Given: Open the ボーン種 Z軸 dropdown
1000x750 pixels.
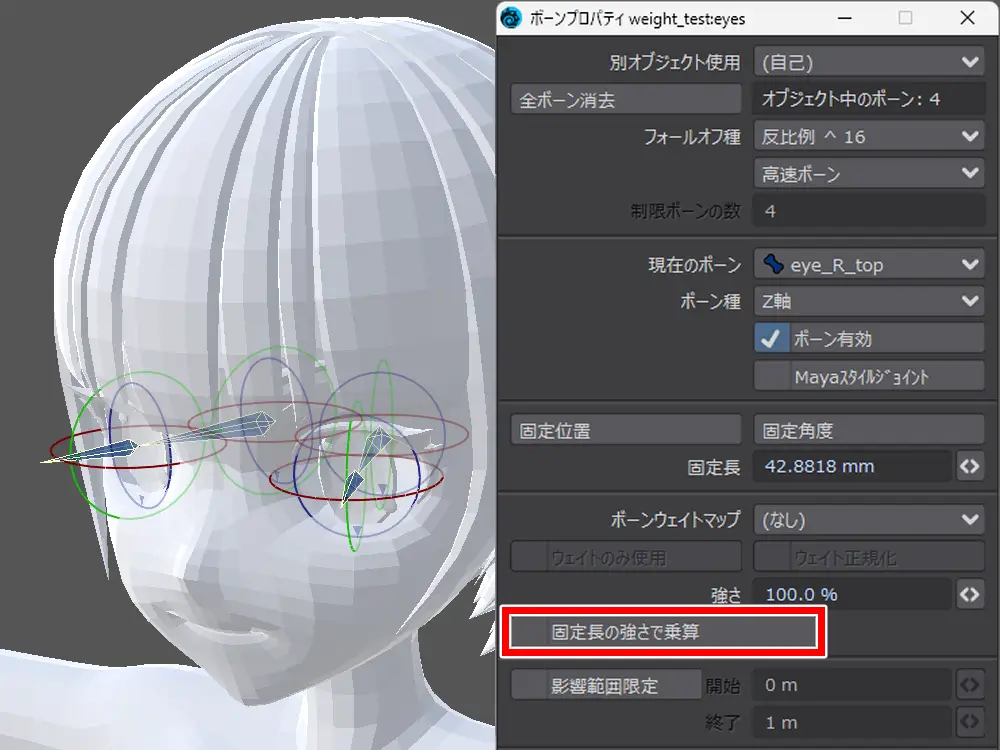Looking at the screenshot, I should 868,301.
